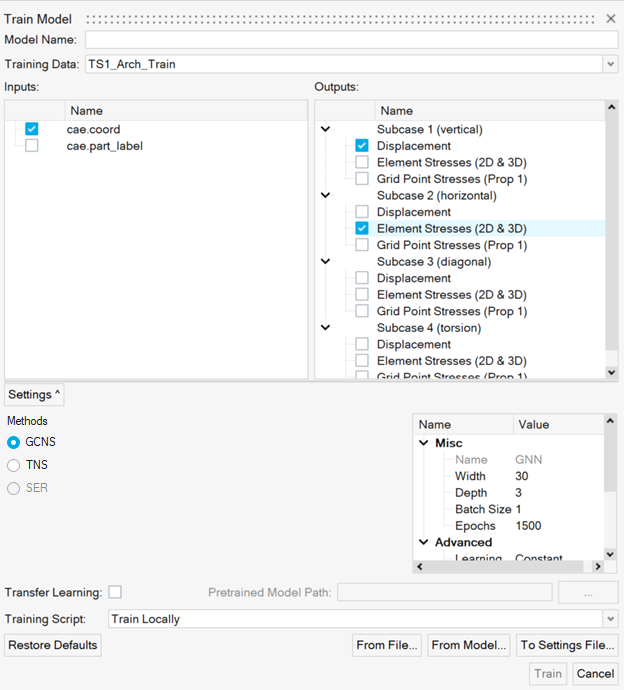
Task: Close the Train Model dialog
Action: 611,19
